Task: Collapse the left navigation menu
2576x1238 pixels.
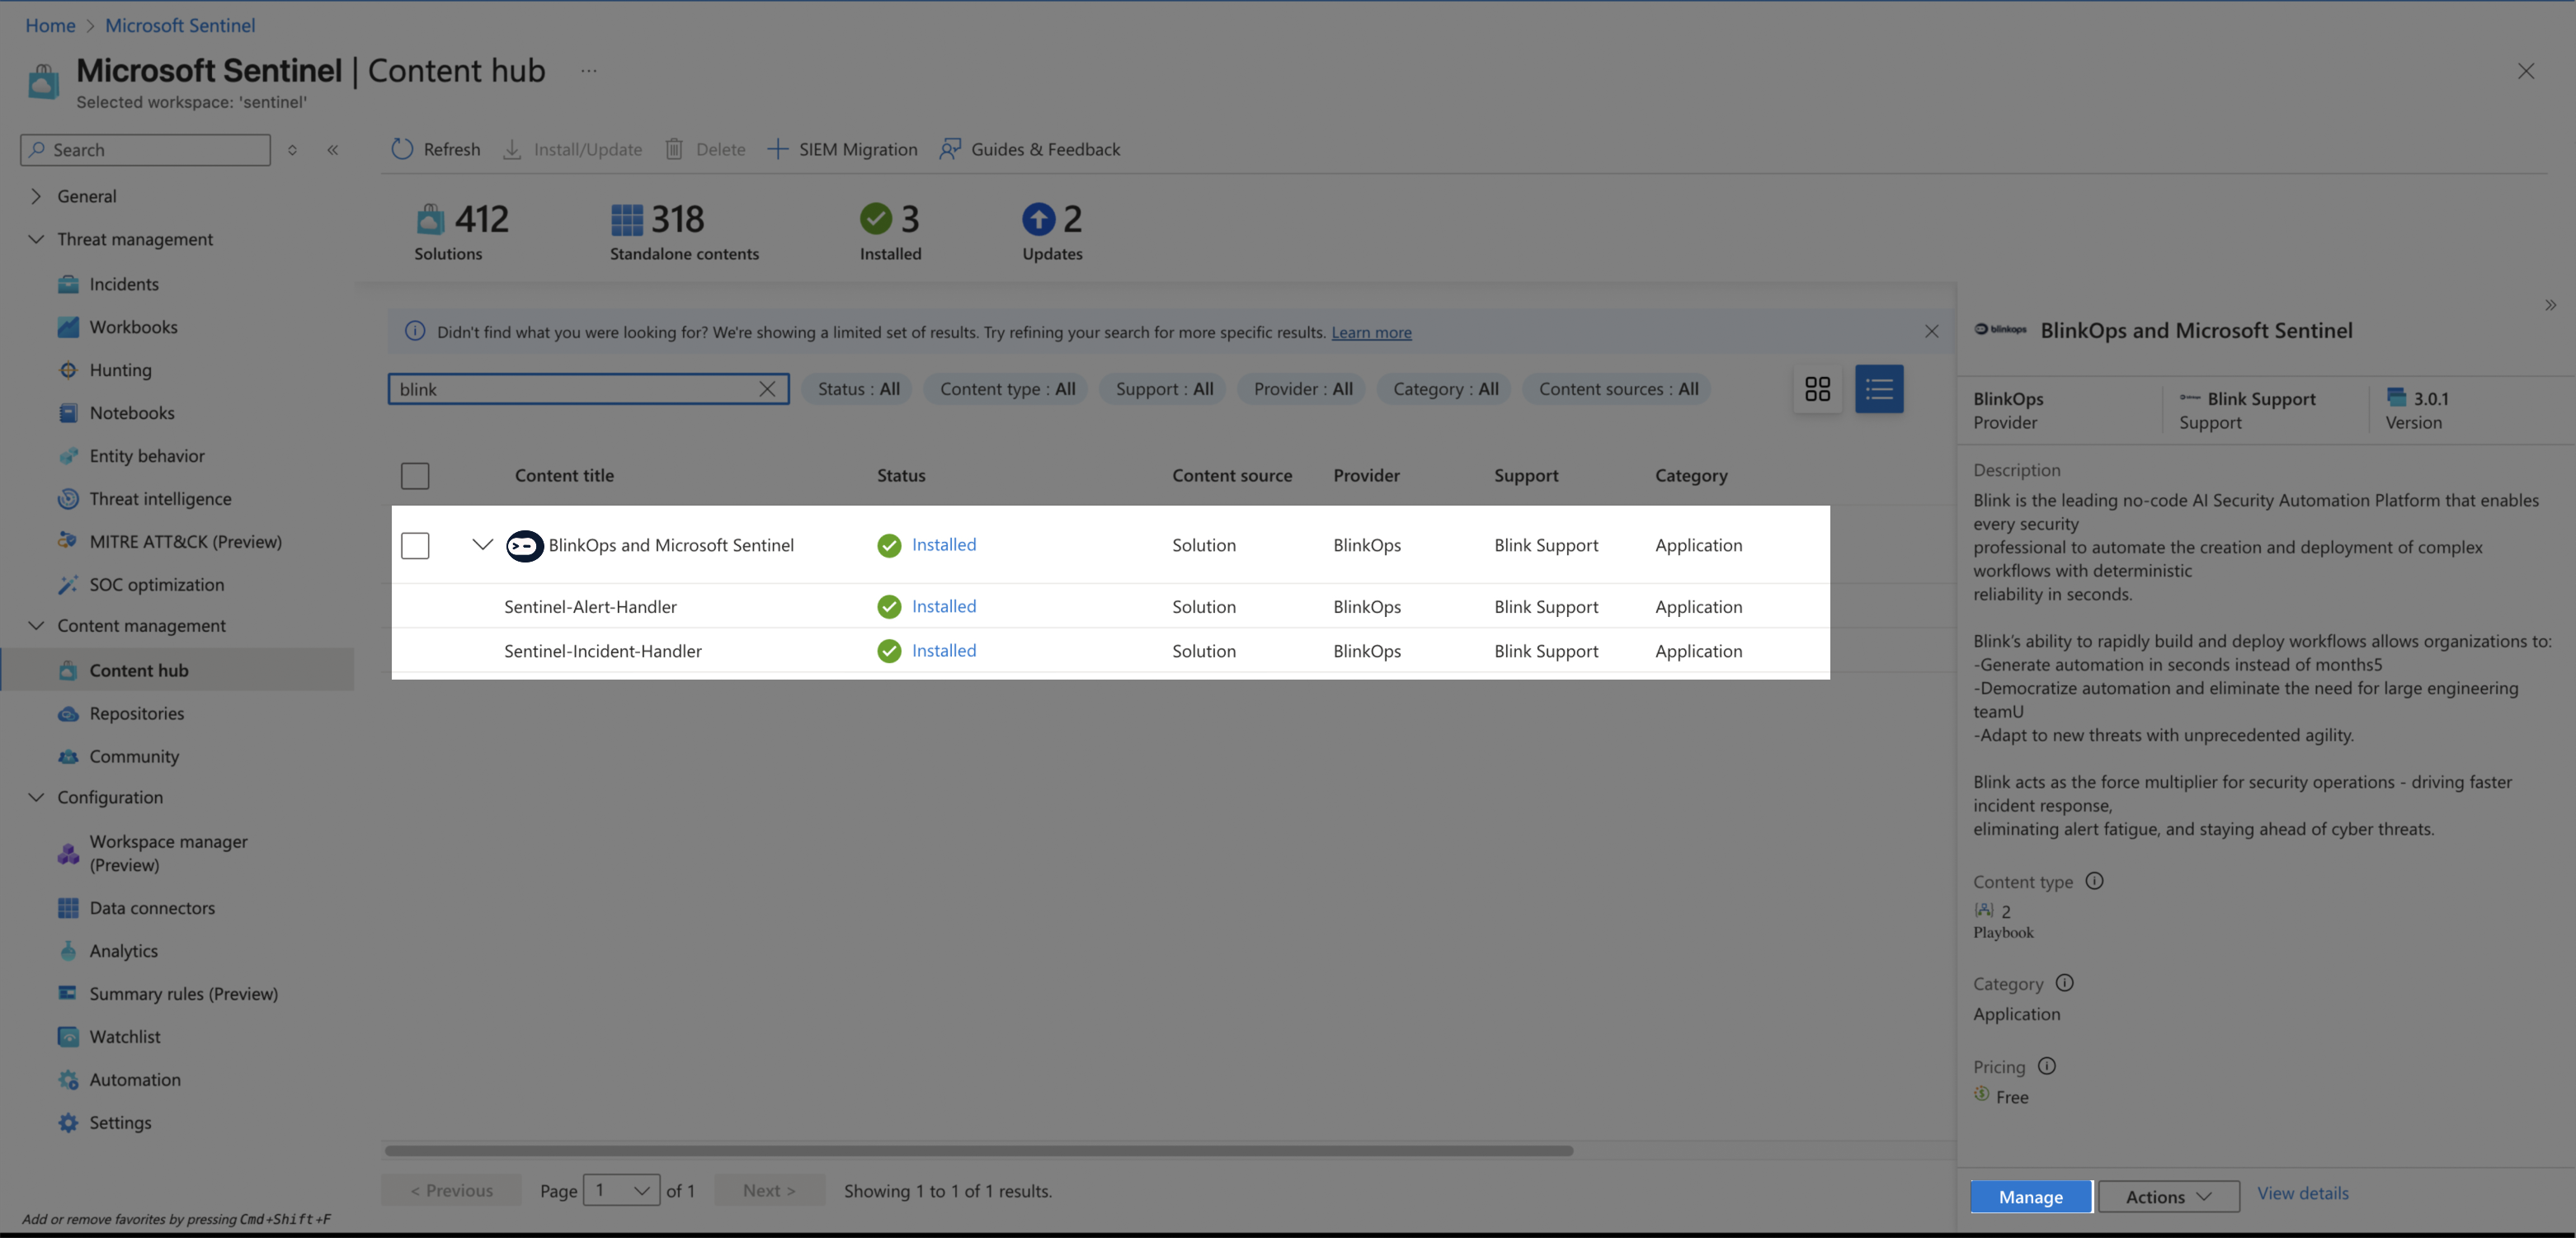Action: 333,150
